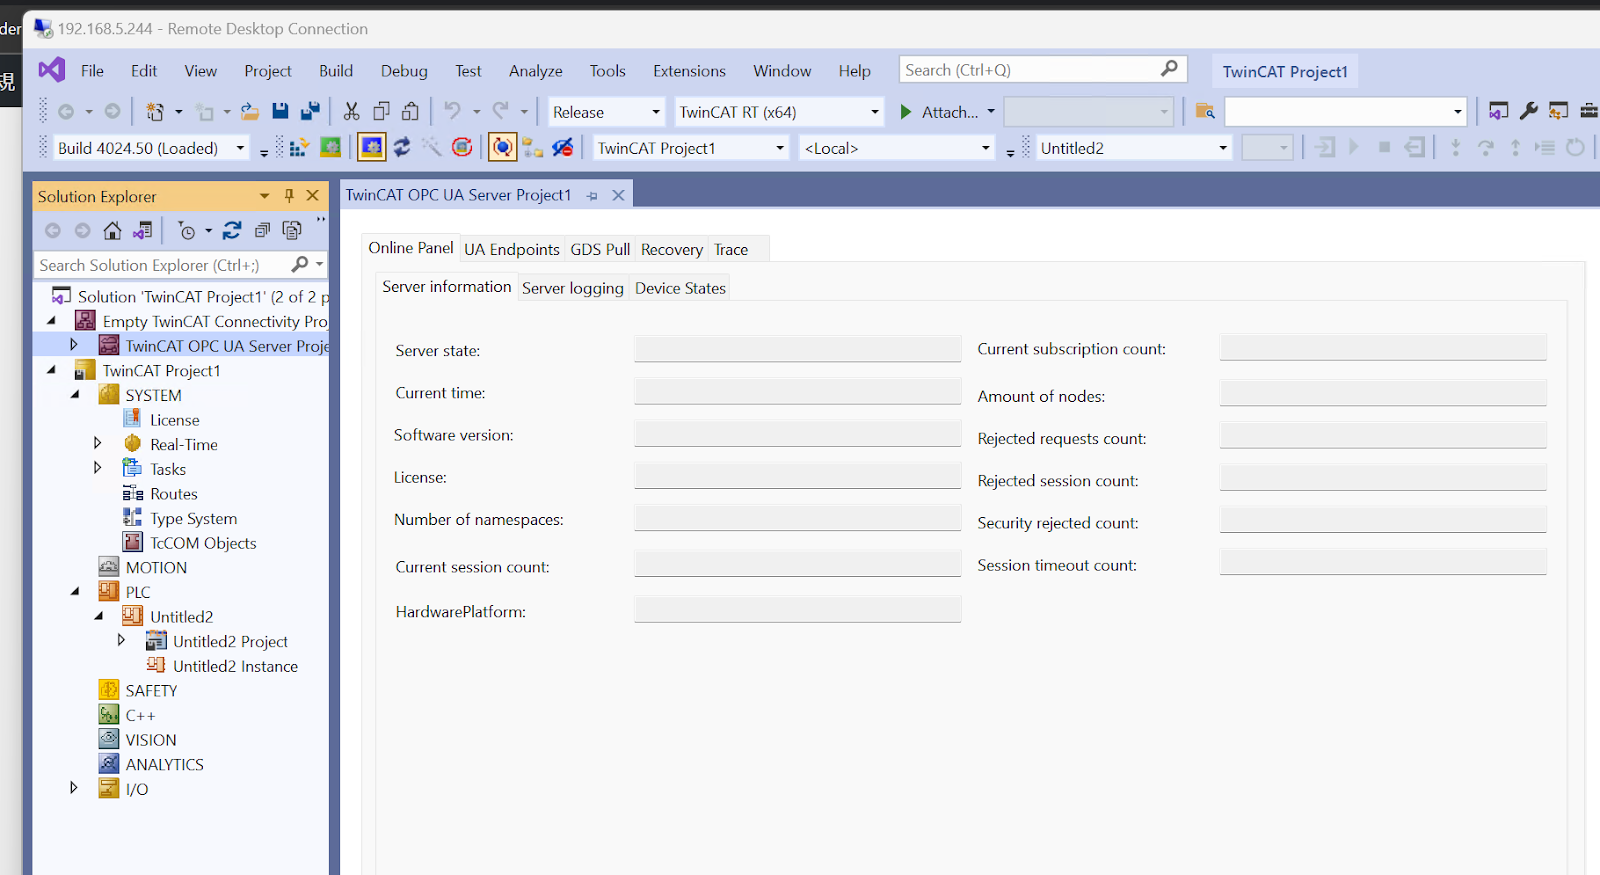Image resolution: width=1600 pixels, height=875 pixels.
Task: Select License under SYSTEM in tree
Action: pos(174,420)
